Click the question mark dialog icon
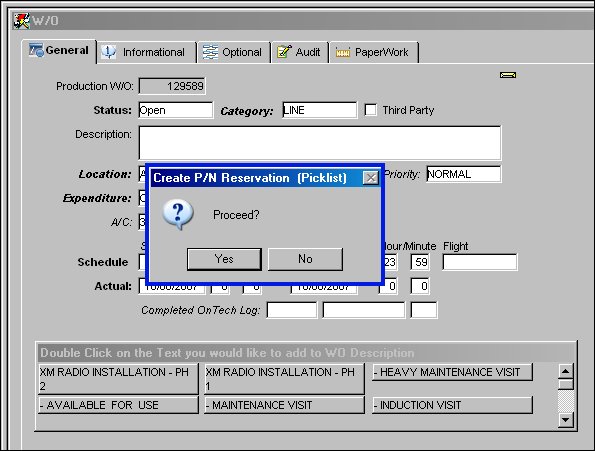Viewport: 595px width, 451px height. click(178, 214)
